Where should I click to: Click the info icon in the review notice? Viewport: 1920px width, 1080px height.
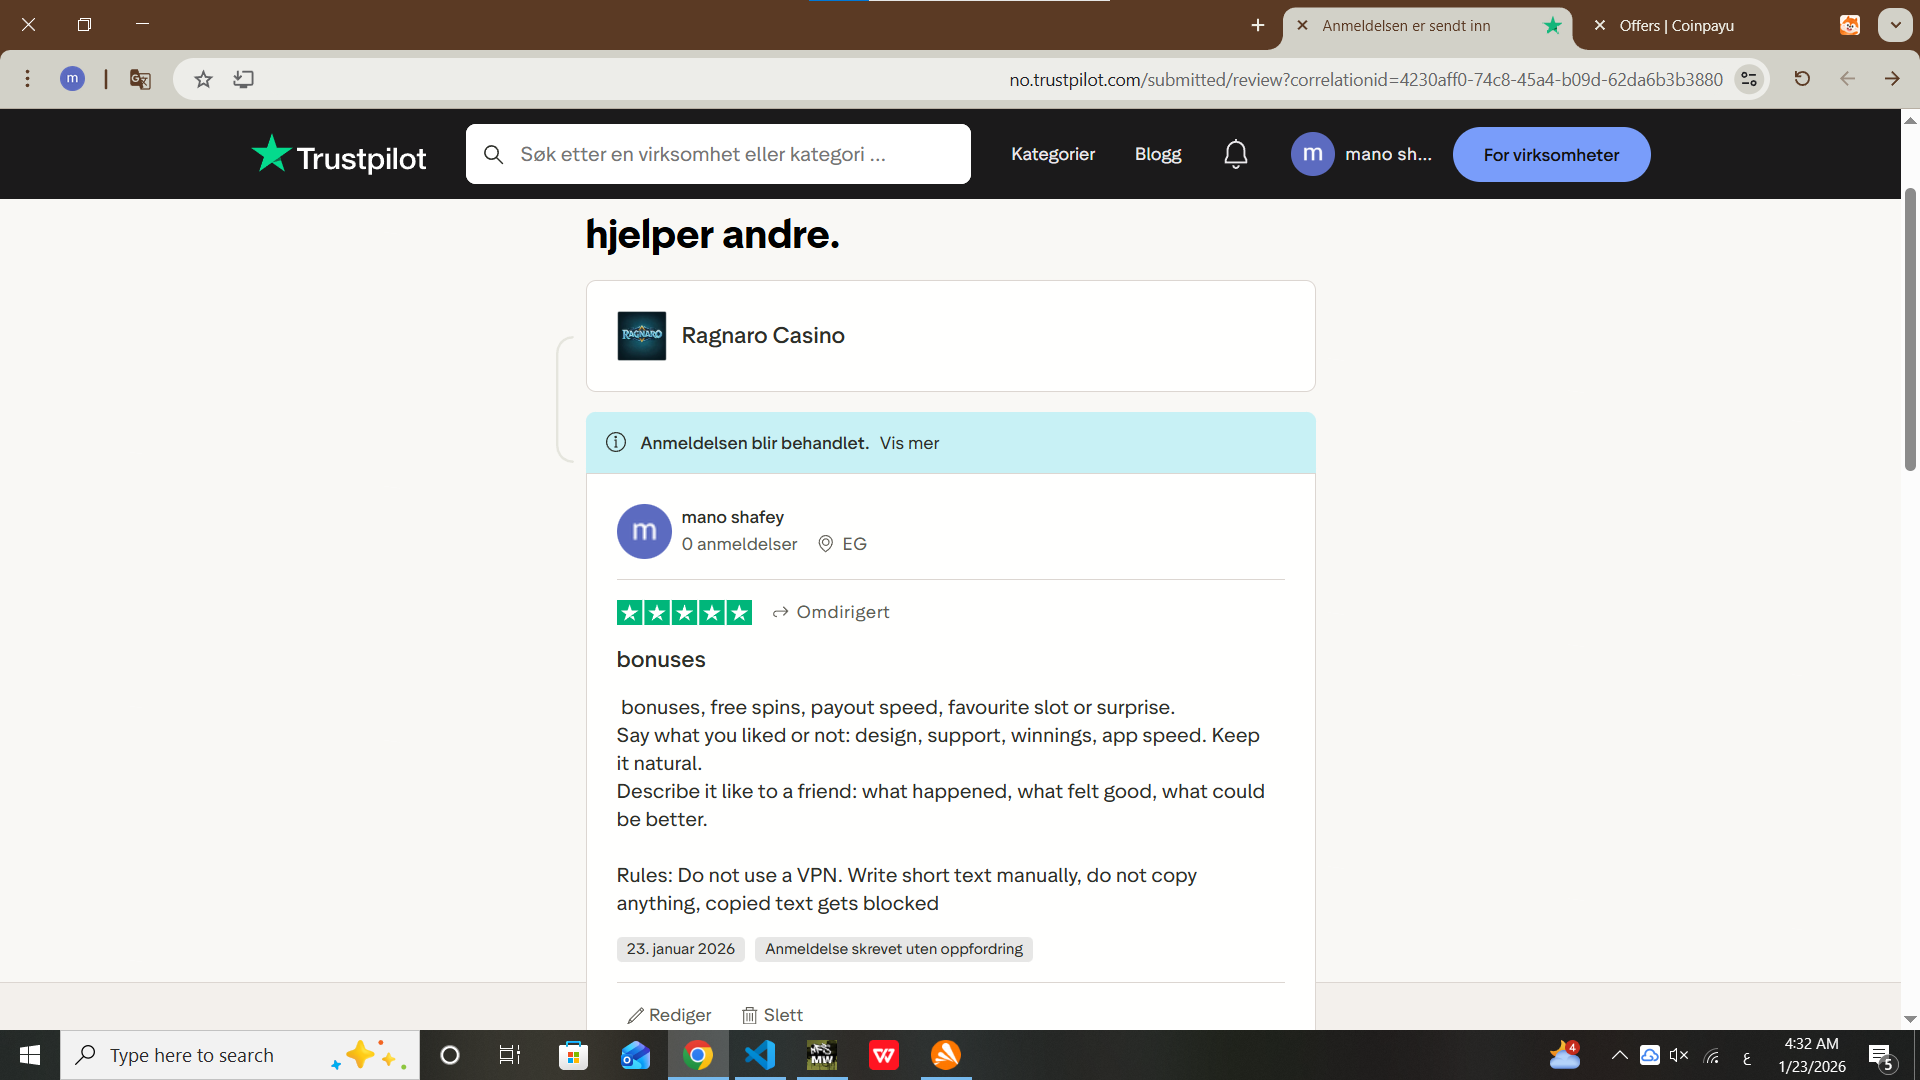[616, 443]
